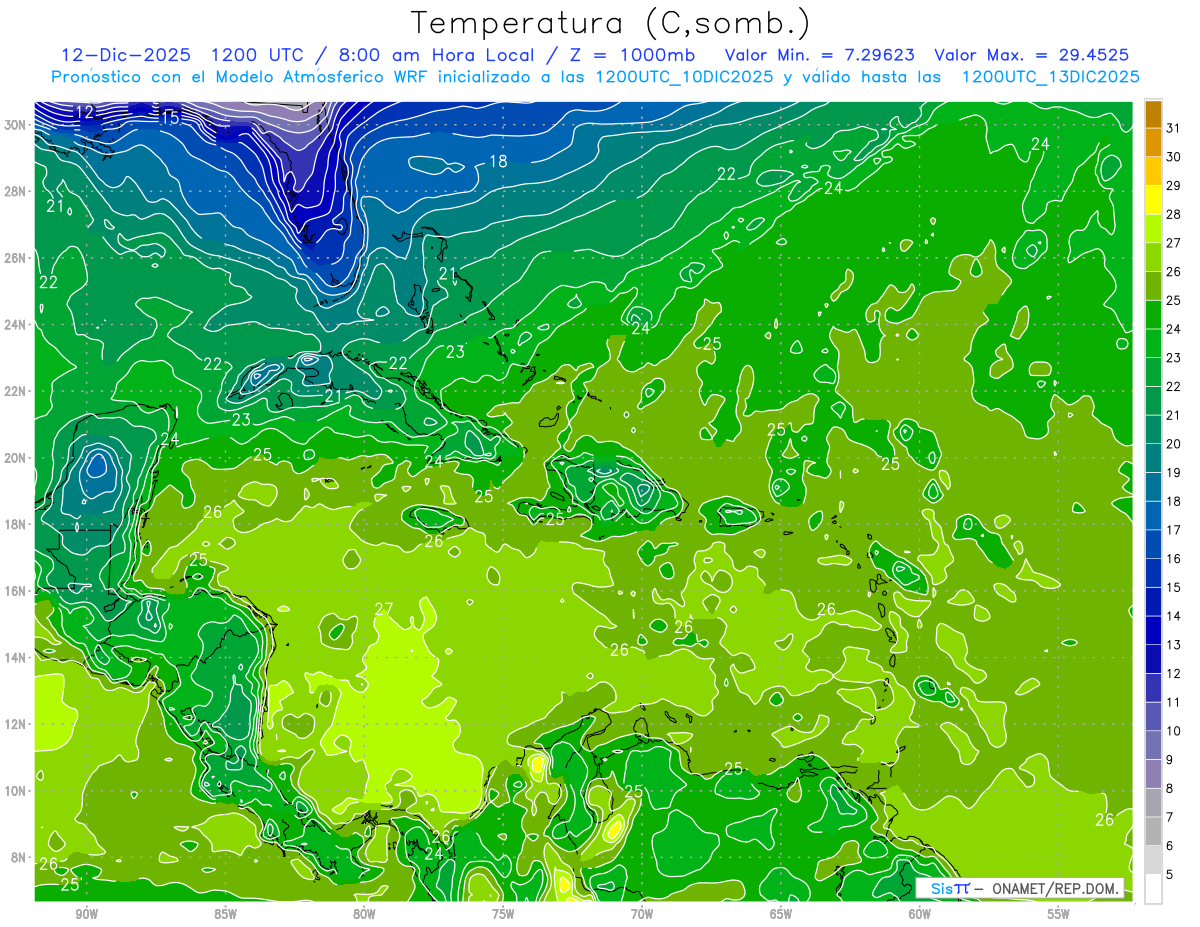The height and width of the screenshot is (927, 1200).
Task: Click the 55W longitude axis label
Action: click(1059, 913)
